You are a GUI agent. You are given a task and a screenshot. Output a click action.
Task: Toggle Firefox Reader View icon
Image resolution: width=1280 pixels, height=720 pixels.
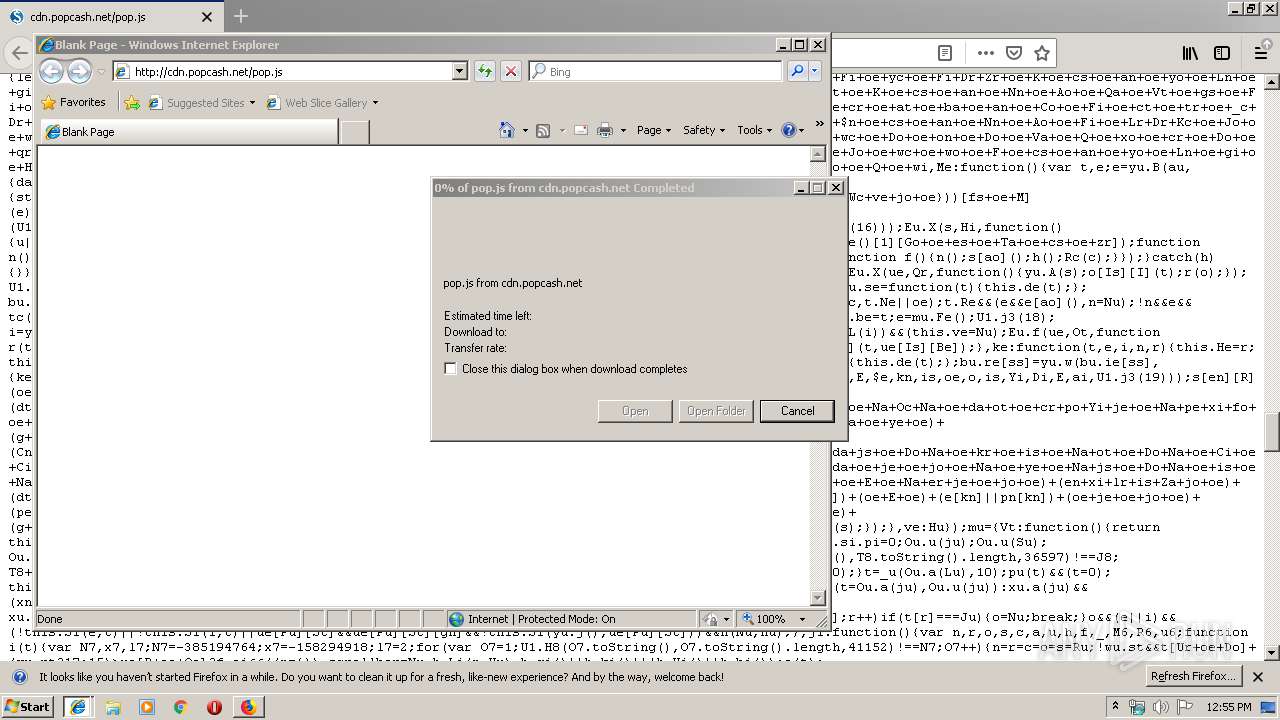[945, 53]
